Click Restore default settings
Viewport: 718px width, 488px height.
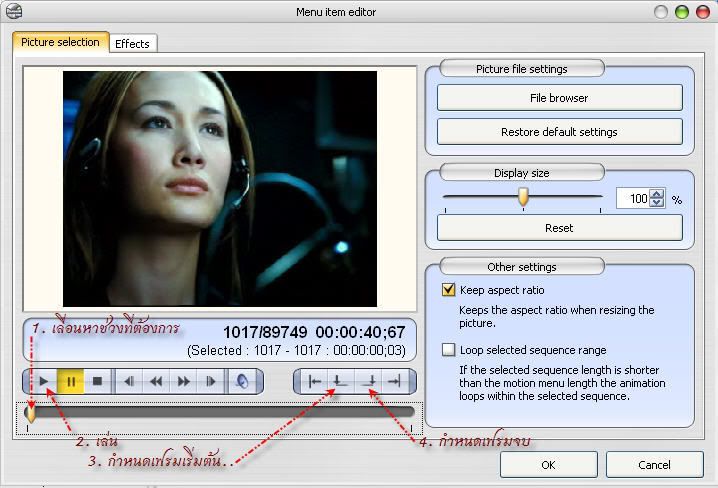(x=560, y=132)
